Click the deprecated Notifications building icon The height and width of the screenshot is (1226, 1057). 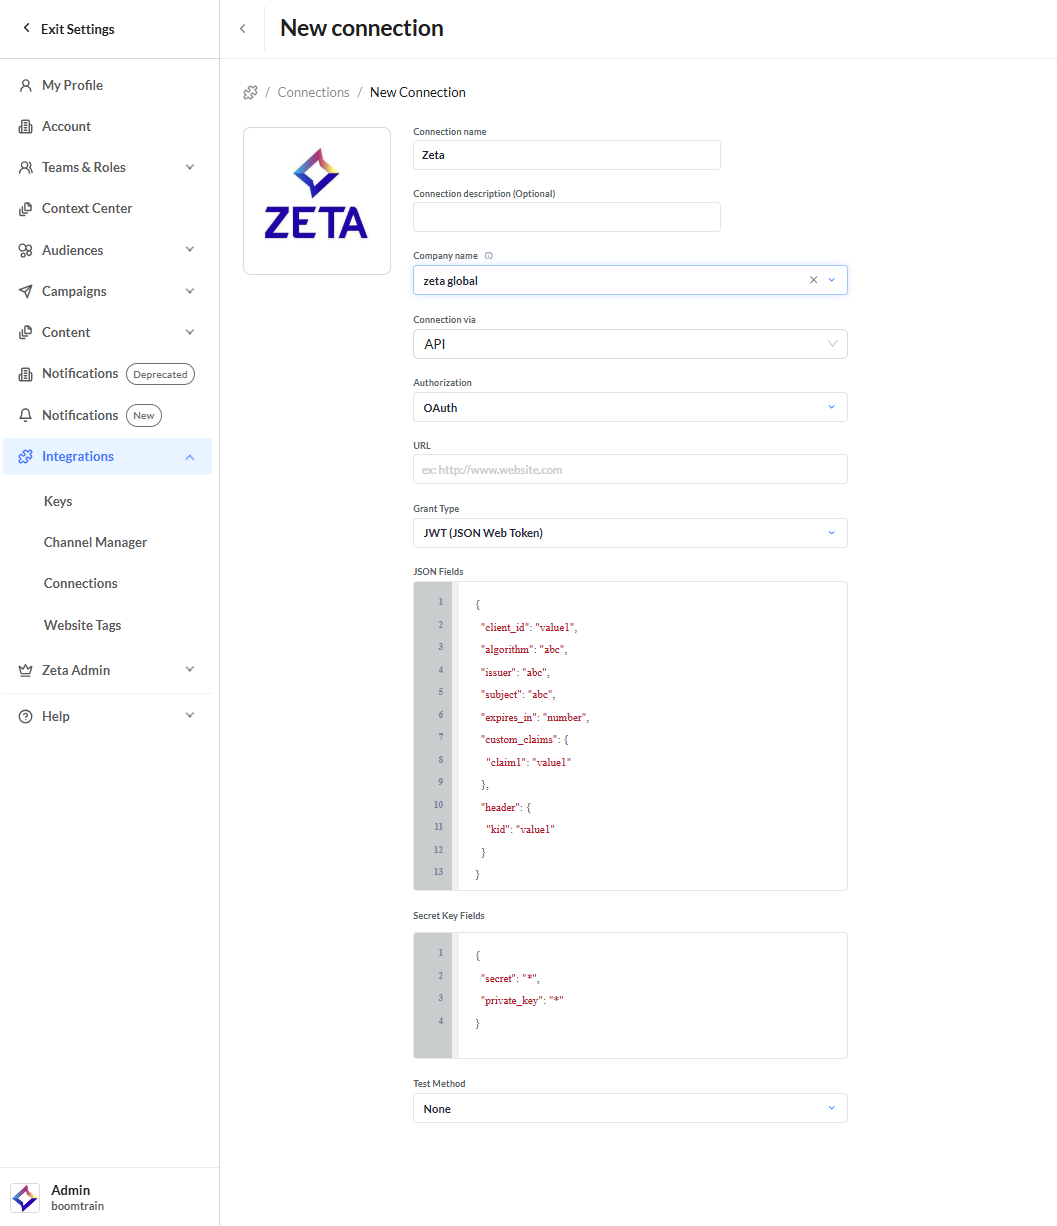point(26,374)
